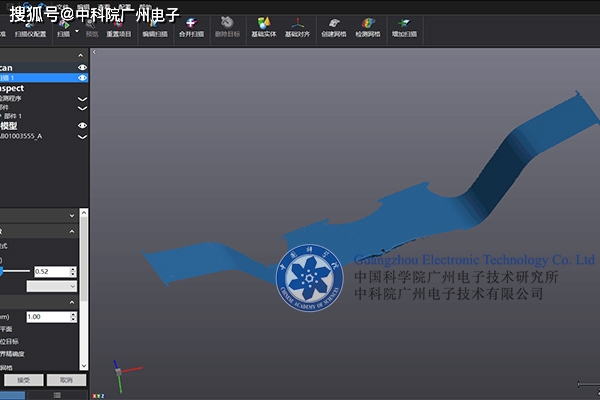Open the dropdown arrow next to 扫描 tool

tap(77, 31)
